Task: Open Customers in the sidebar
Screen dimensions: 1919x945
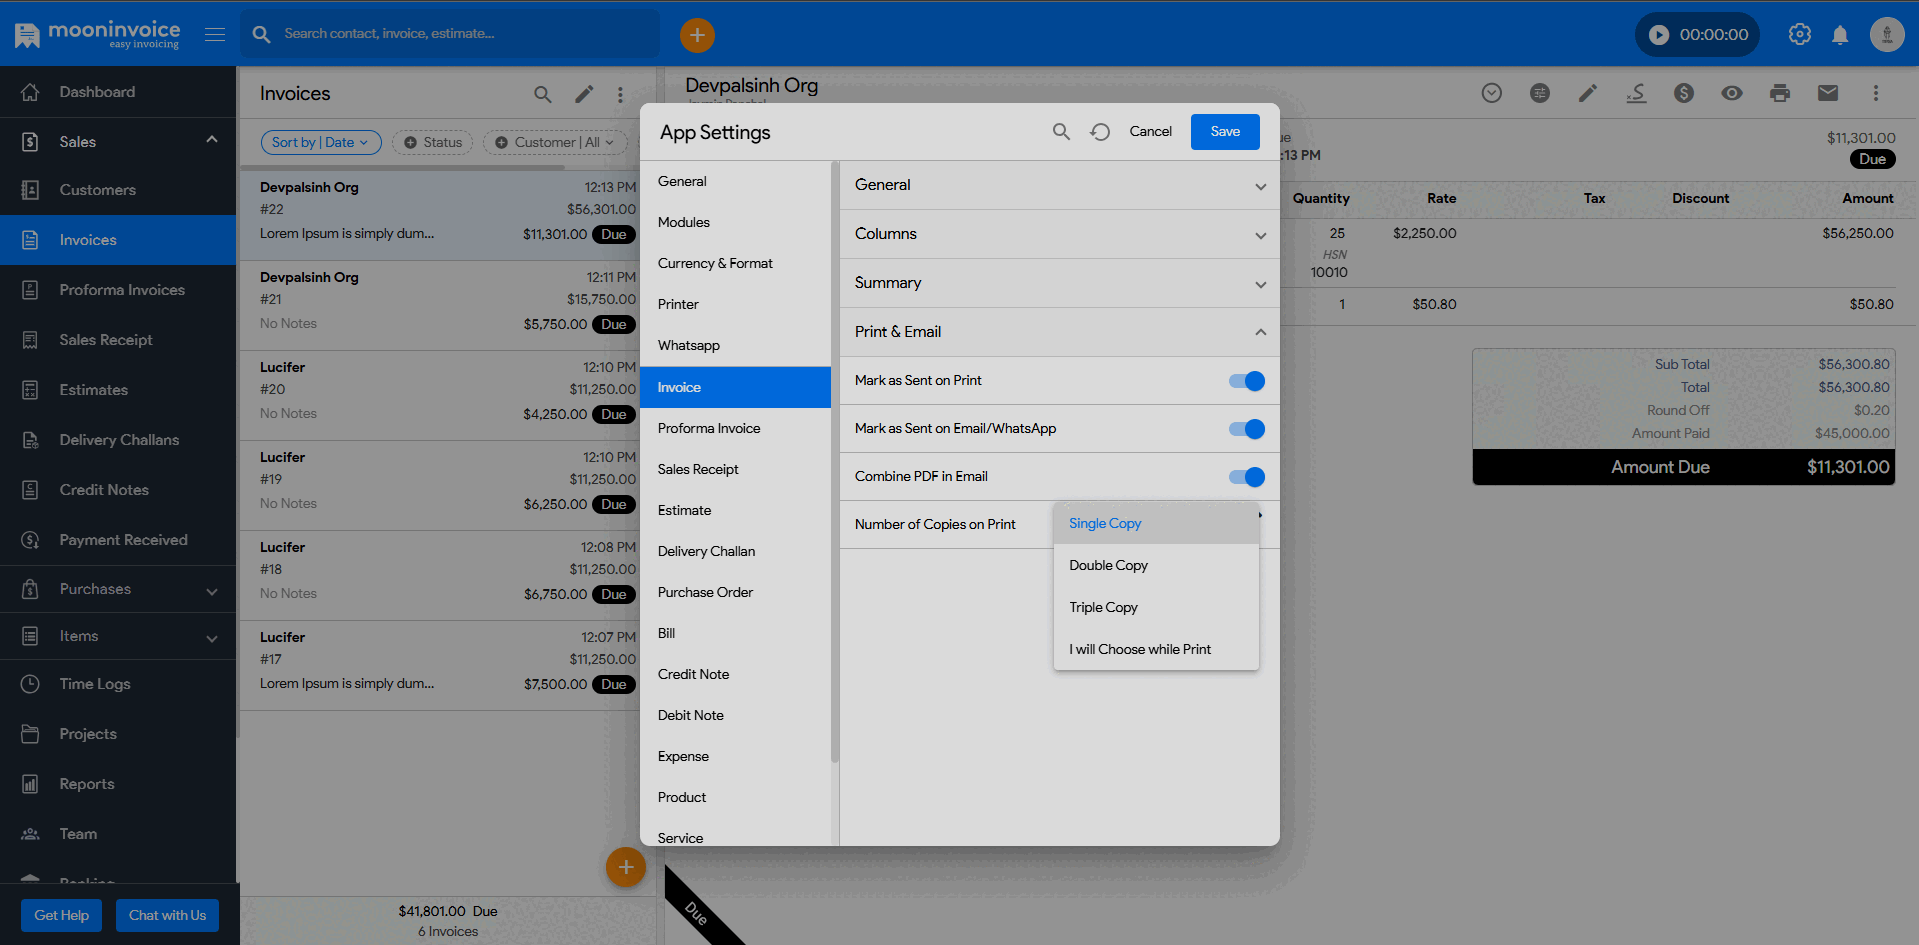Action: click(x=118, y=190)
